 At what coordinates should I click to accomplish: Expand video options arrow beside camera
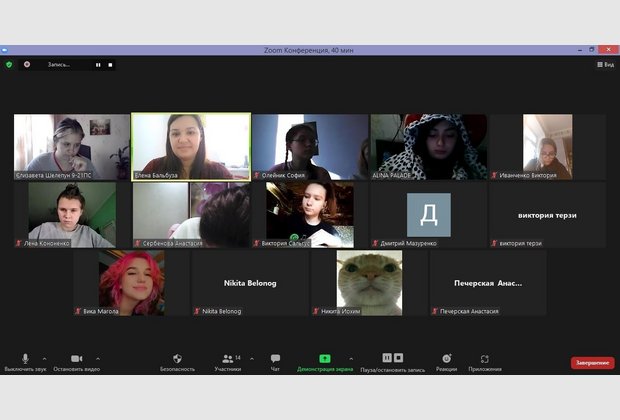(x=98, y=359)
